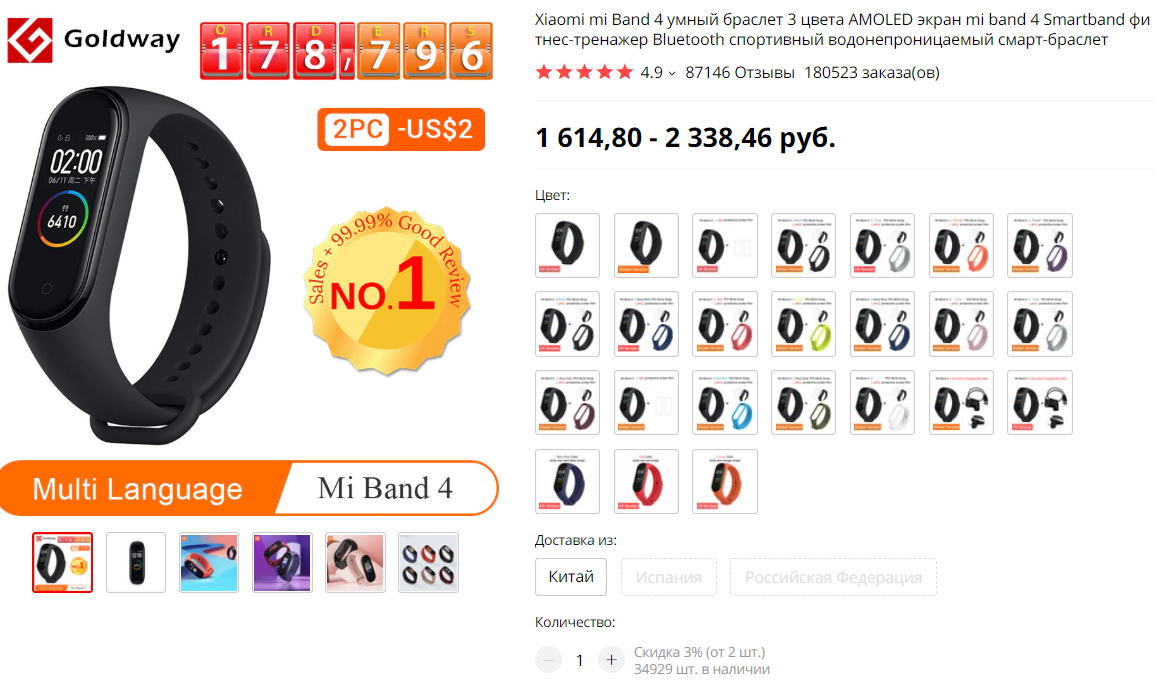Click the Goldway store logo
Viewport: 1161px width, 685px height.
pos(93,41)
